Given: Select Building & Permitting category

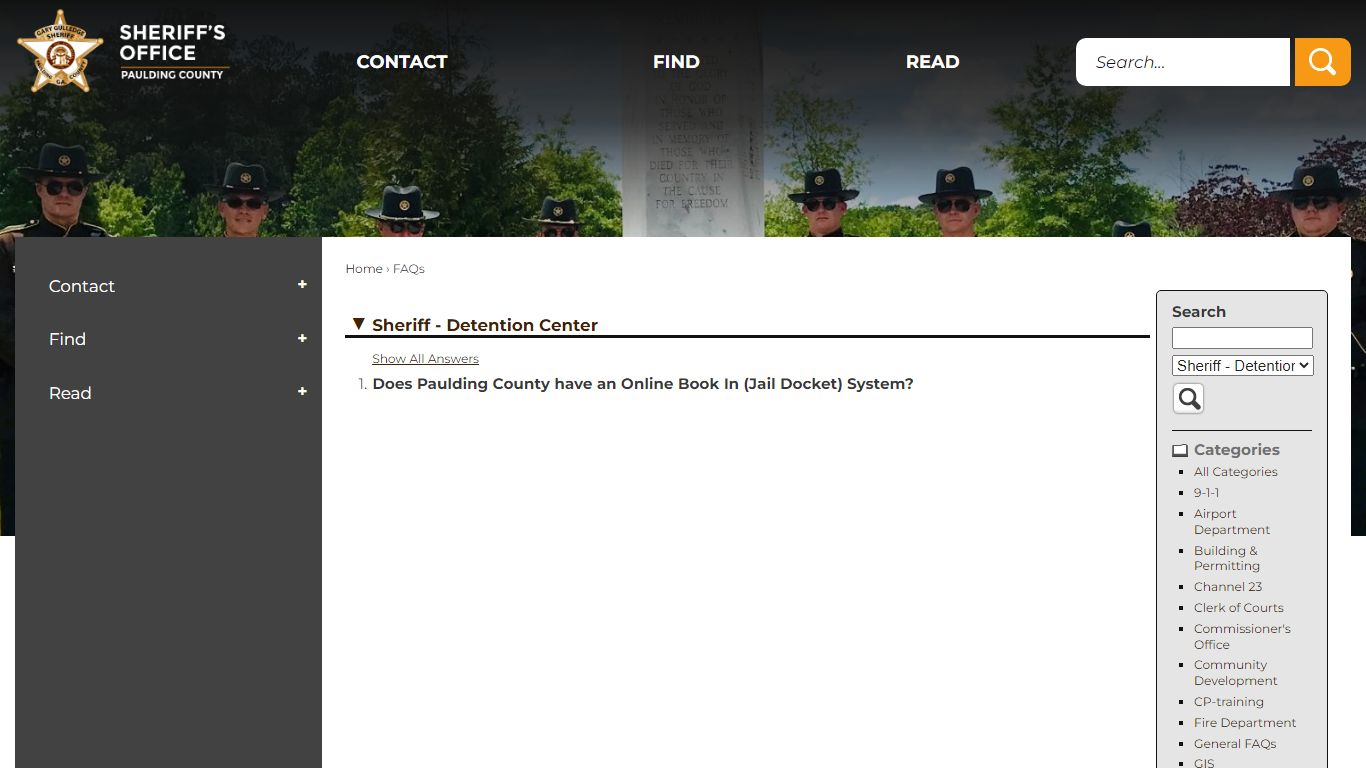Looking at the screenshot, I should tap(1227, 558).
